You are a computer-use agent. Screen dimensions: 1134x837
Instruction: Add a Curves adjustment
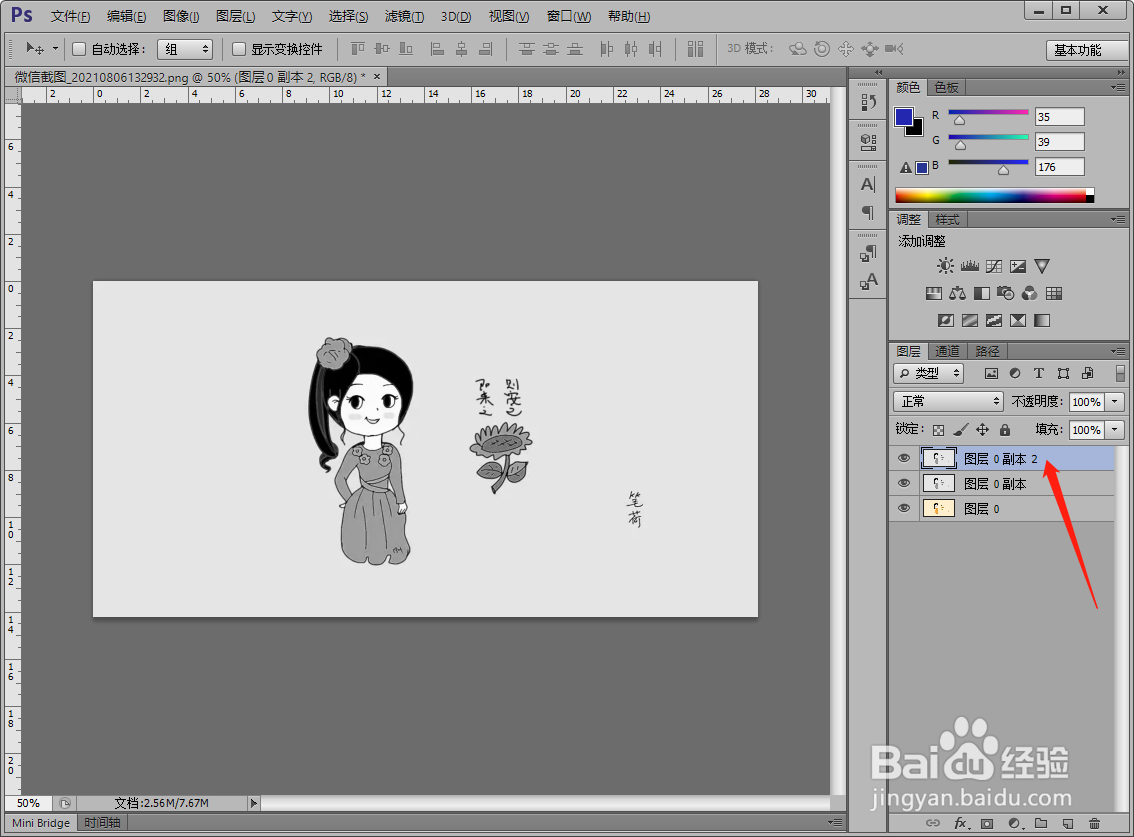tap(994, 266)
